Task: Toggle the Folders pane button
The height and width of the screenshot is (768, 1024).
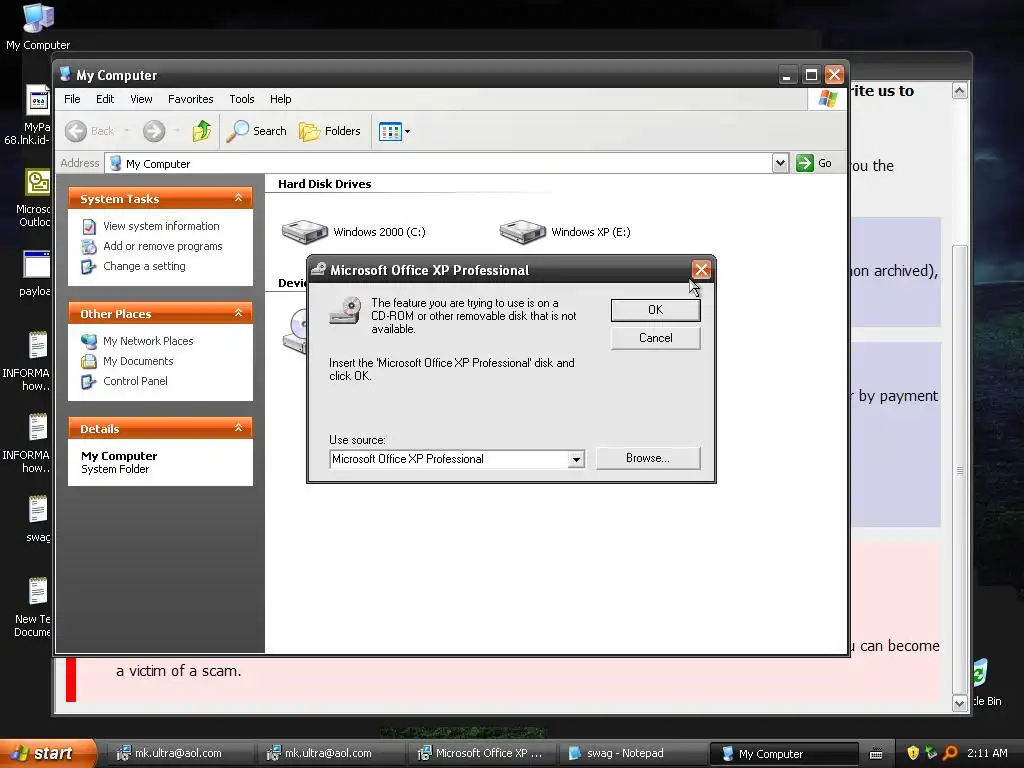Action: (x=330, y=131)
